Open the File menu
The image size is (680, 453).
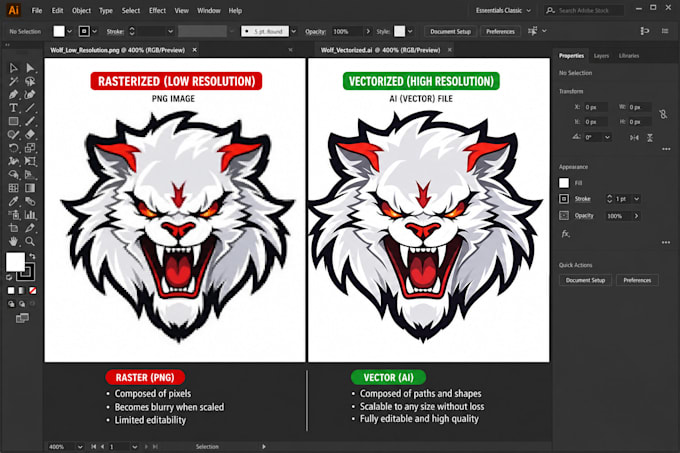[37, 10]
